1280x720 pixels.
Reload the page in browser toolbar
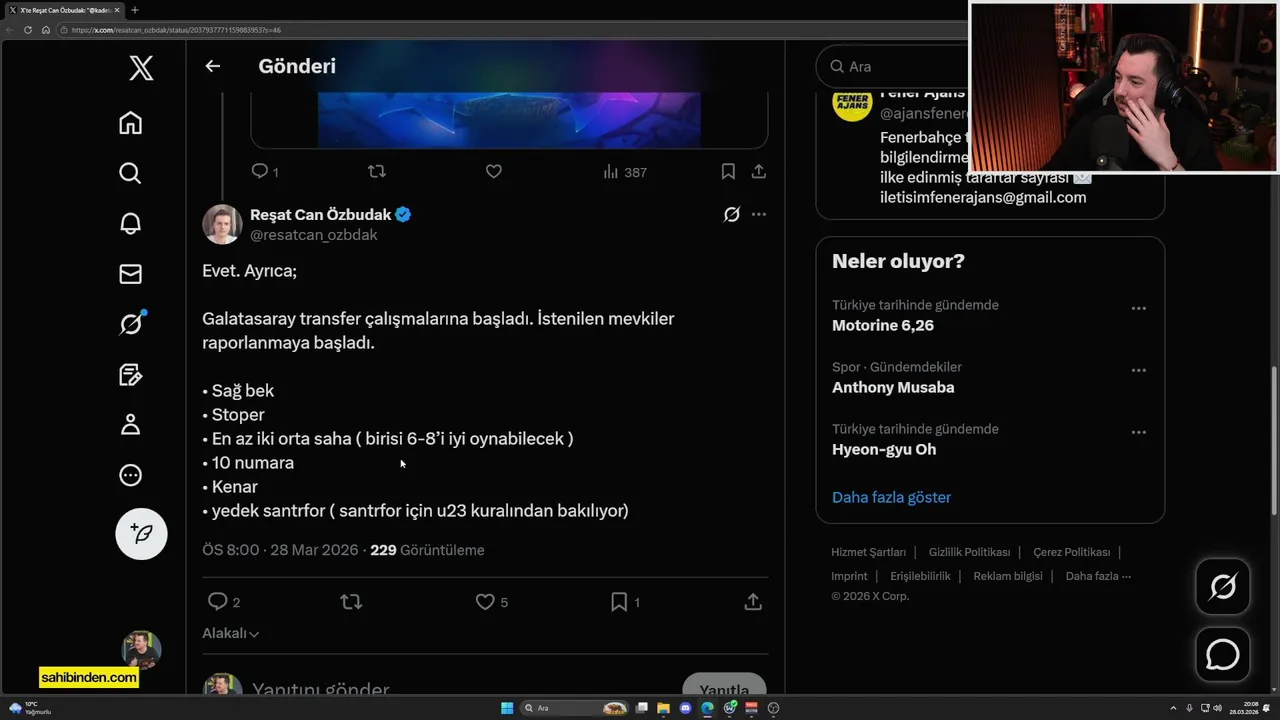click(x=28, y=30)
